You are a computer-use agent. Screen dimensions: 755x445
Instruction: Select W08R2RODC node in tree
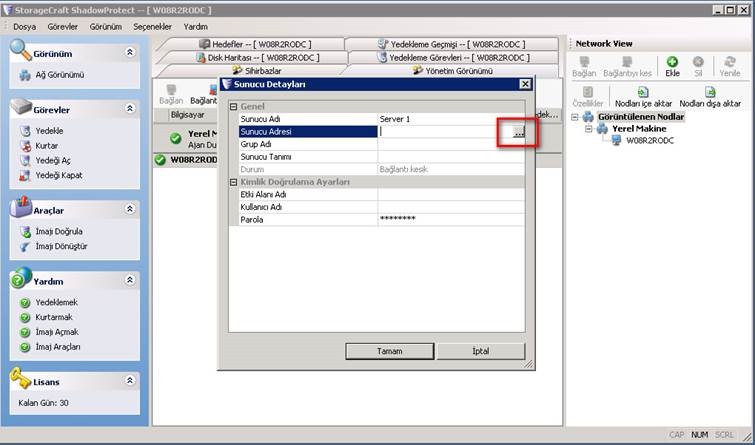(x=650, y=141)
